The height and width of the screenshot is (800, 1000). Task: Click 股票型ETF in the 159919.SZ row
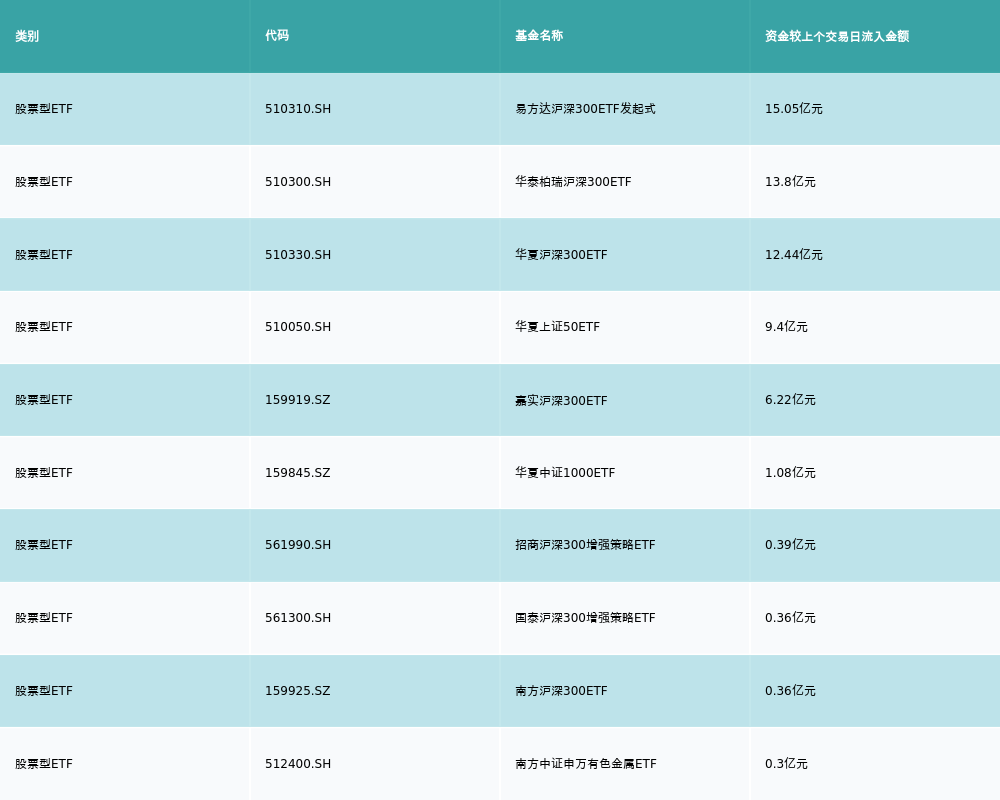click(x=44, y=400)
